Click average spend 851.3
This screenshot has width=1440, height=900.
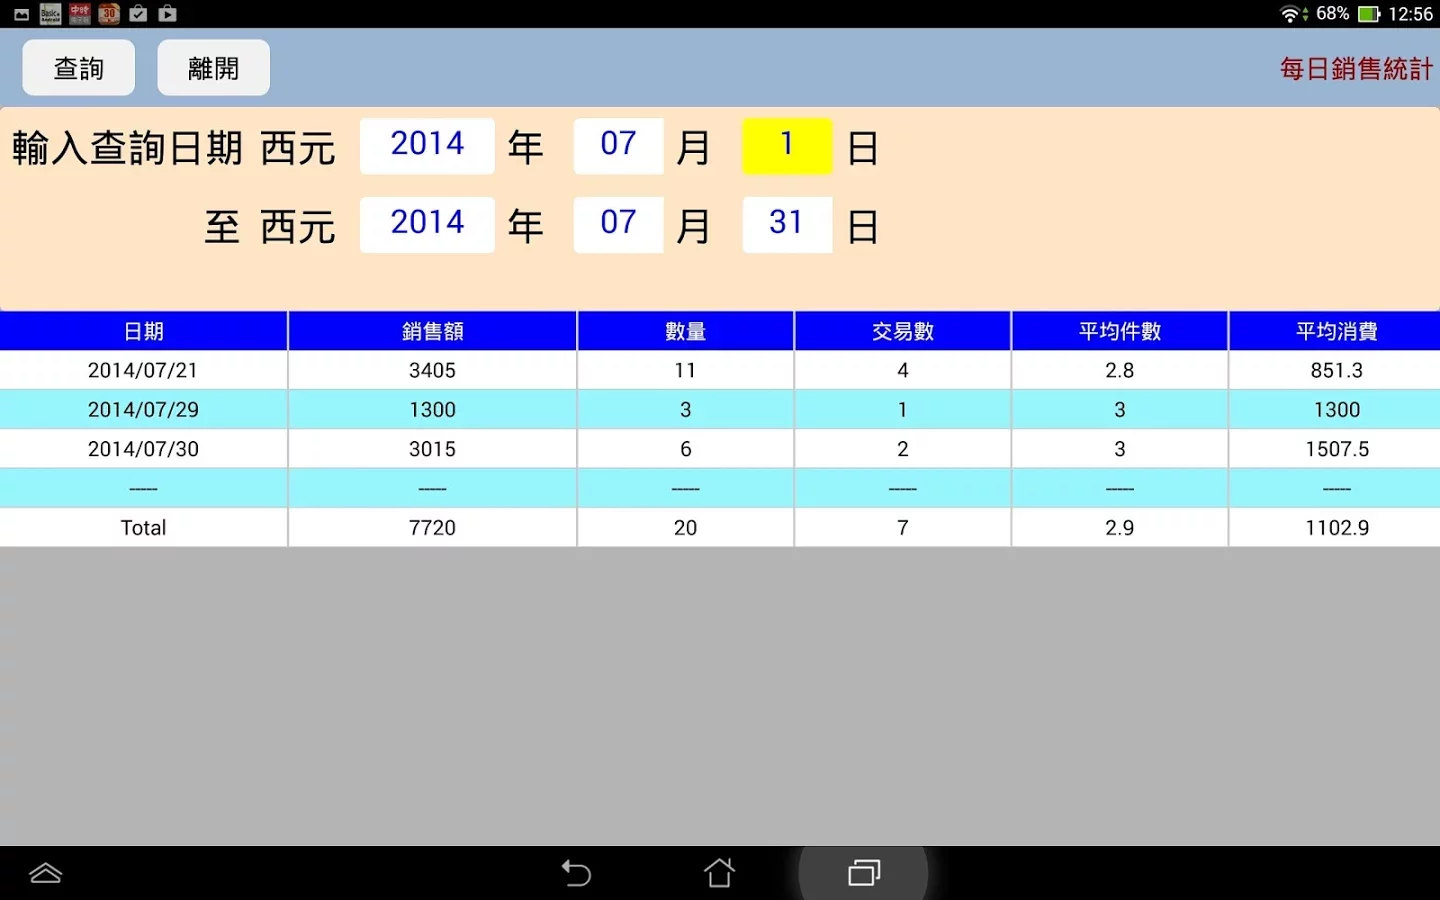1336,370
